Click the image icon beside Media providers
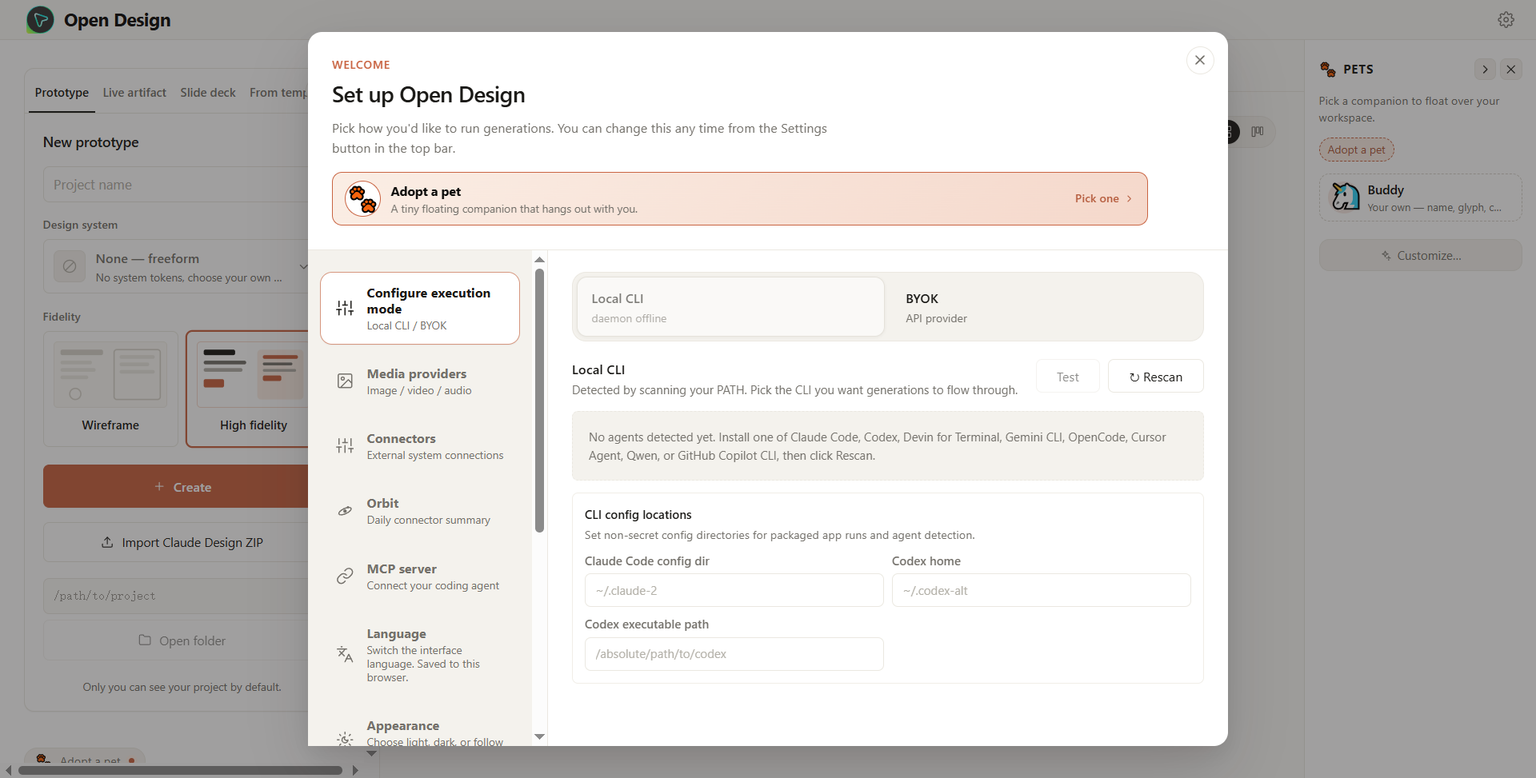Image resolution: width=1536 pixels, height=778 pixels. click(345, 381)
